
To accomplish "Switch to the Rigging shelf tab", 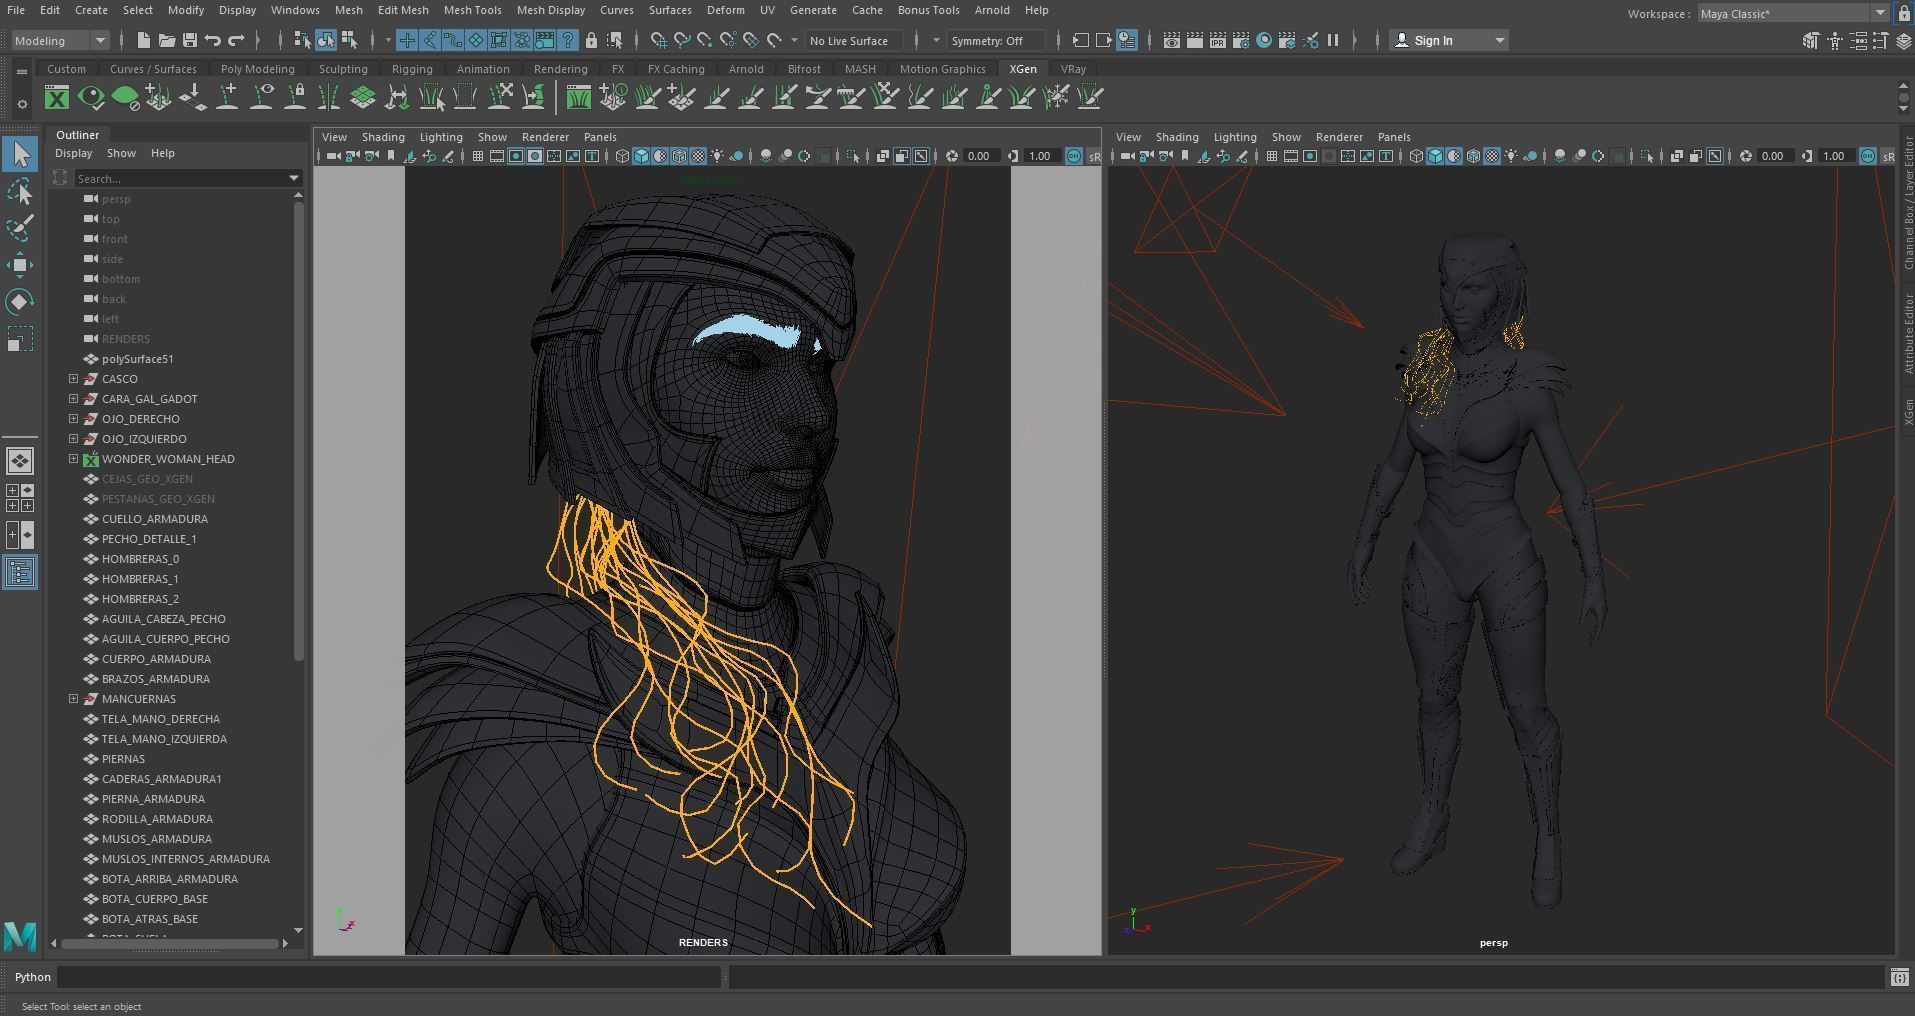I will pos(412,69).
